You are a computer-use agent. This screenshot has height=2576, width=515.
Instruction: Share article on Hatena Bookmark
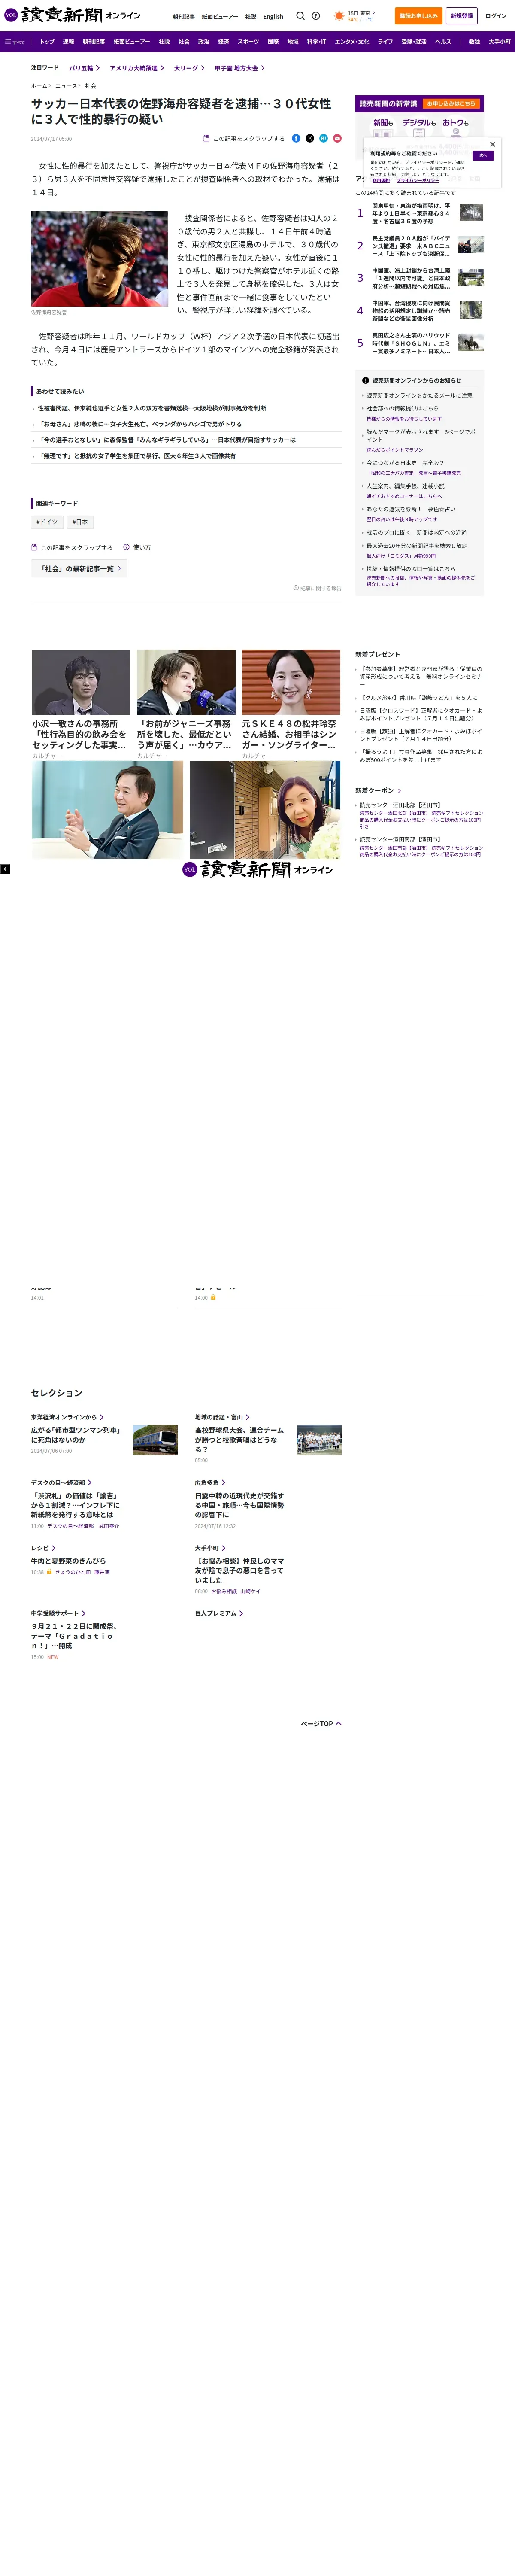click(x=323, y=138)
